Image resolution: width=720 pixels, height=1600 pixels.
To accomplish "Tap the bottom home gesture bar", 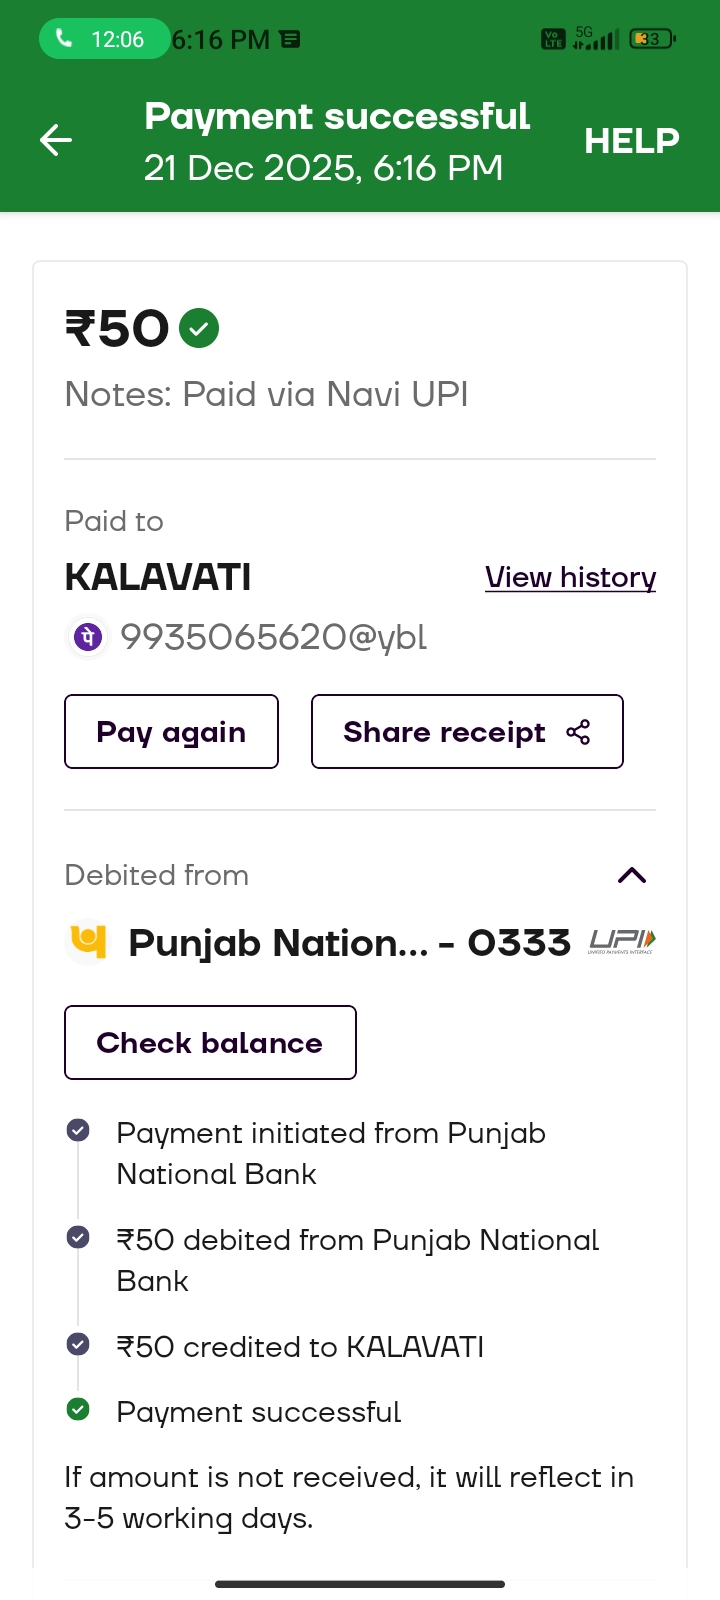I will (x=360, y=1584).
